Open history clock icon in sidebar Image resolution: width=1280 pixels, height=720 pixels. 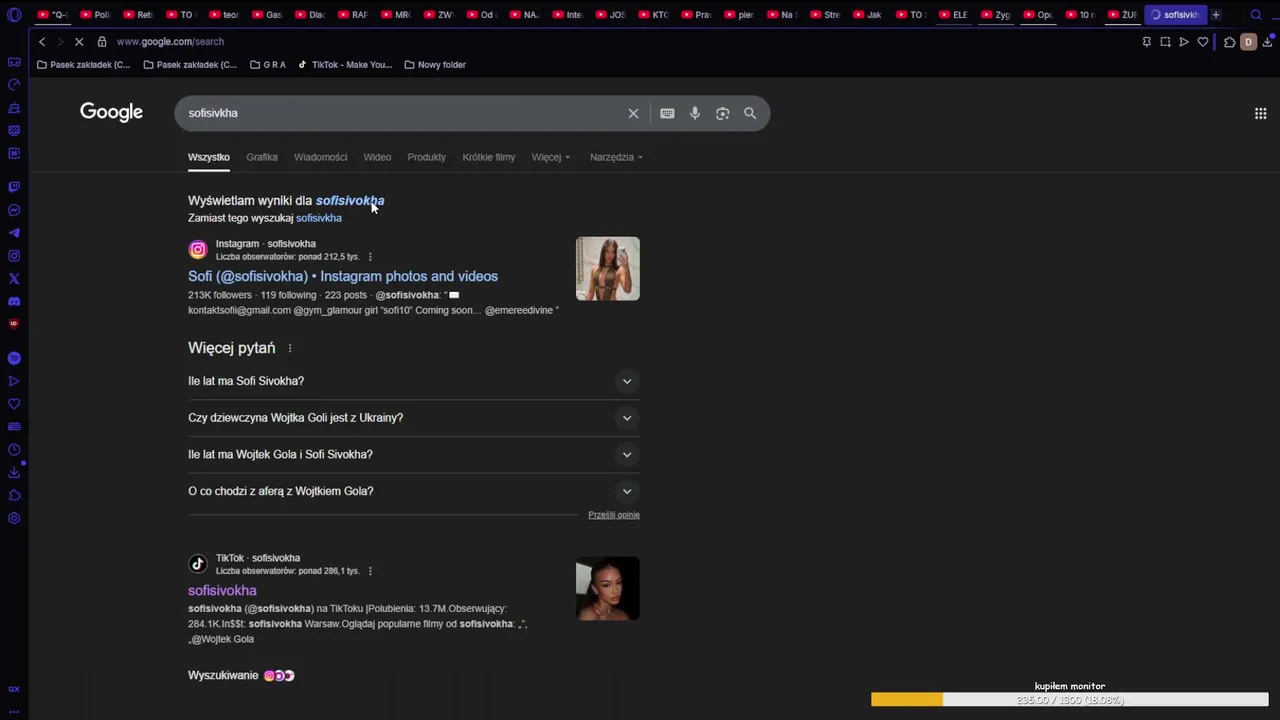point(14,450)
